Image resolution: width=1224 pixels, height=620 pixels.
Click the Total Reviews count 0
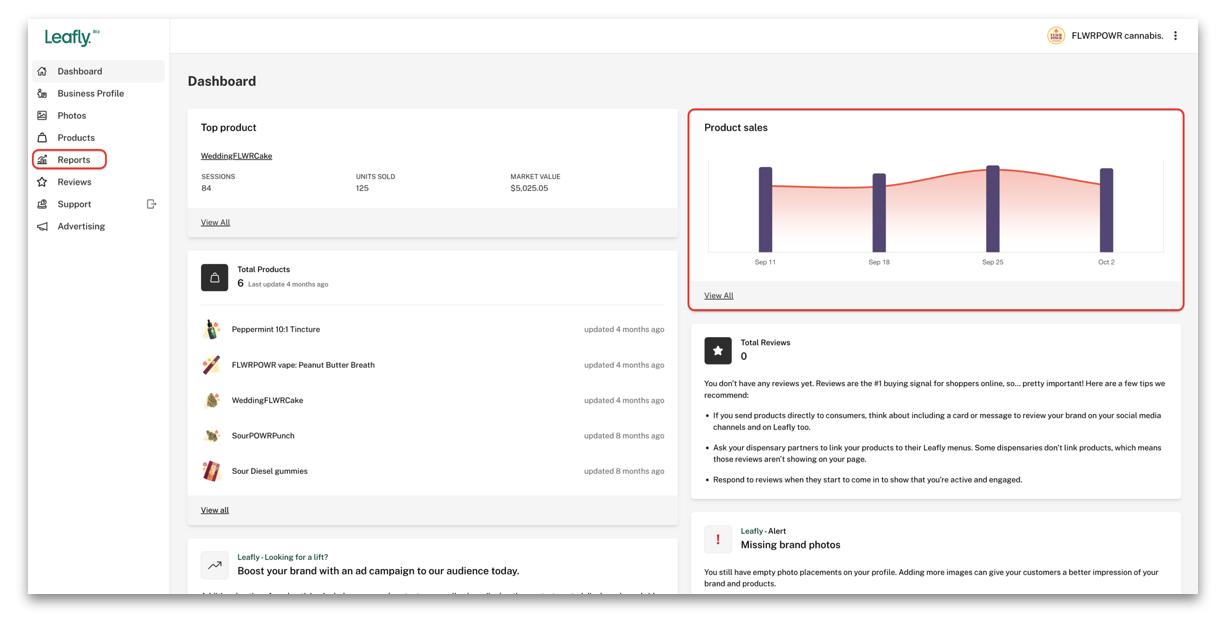(x=744, y=356)
